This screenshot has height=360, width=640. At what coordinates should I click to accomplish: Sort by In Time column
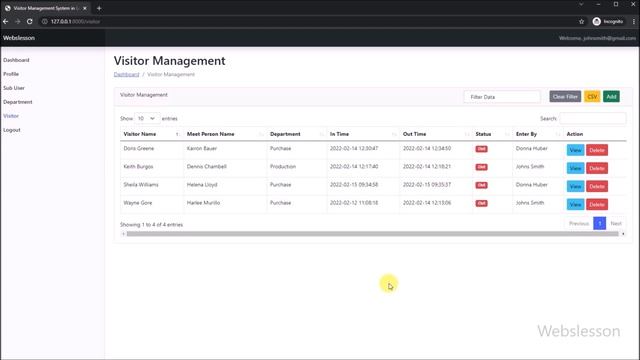tap(363, 134)
